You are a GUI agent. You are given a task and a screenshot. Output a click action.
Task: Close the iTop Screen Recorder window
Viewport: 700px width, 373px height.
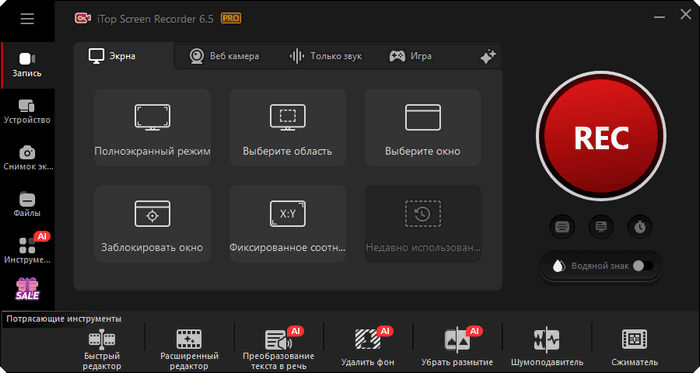(x=685, y=14)
